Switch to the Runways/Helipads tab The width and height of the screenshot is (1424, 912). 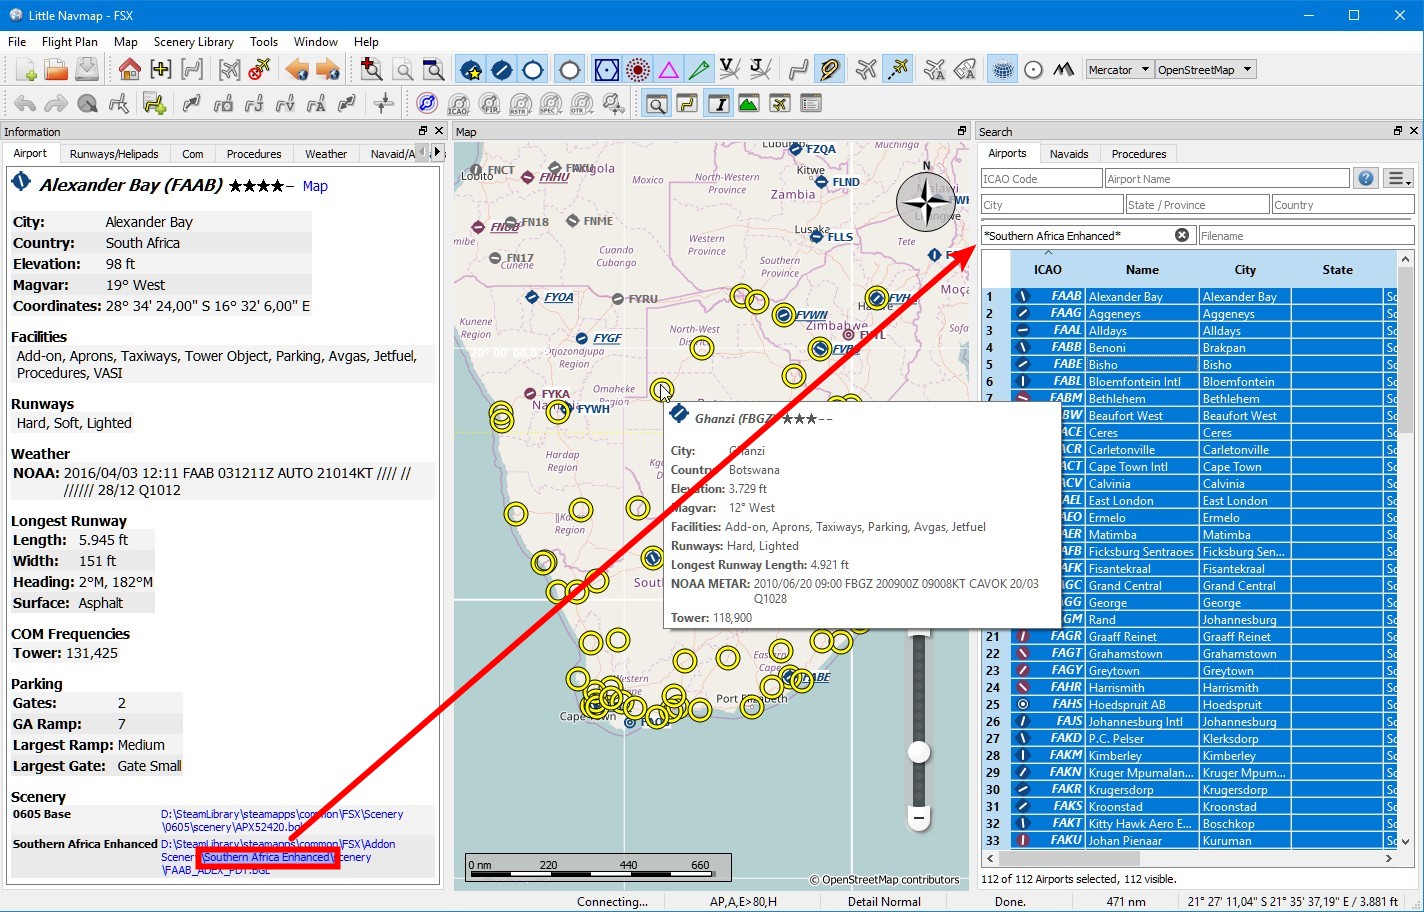pyautogui.click(x=114, y=154)
